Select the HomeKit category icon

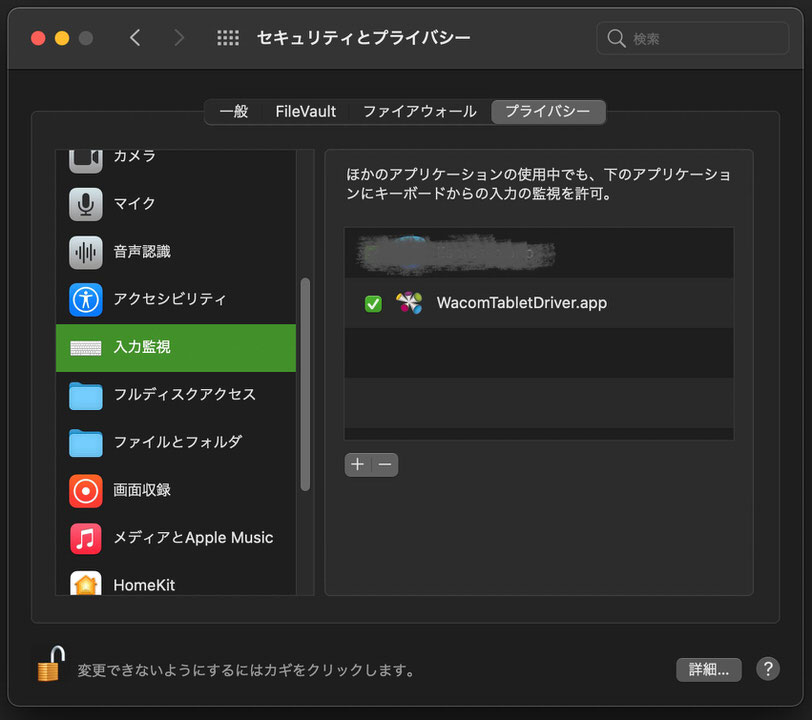tap(86, 584)
